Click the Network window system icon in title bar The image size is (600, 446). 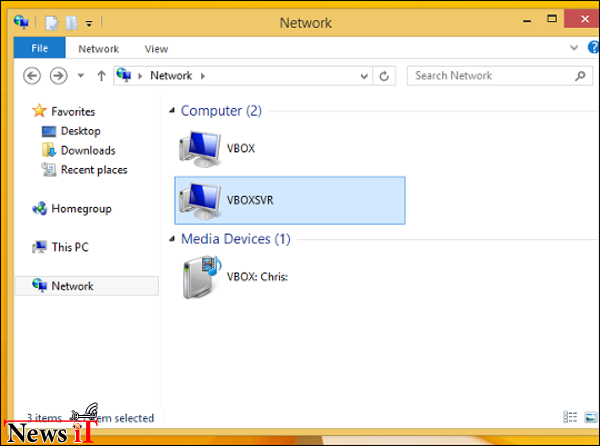click(21, 22)
